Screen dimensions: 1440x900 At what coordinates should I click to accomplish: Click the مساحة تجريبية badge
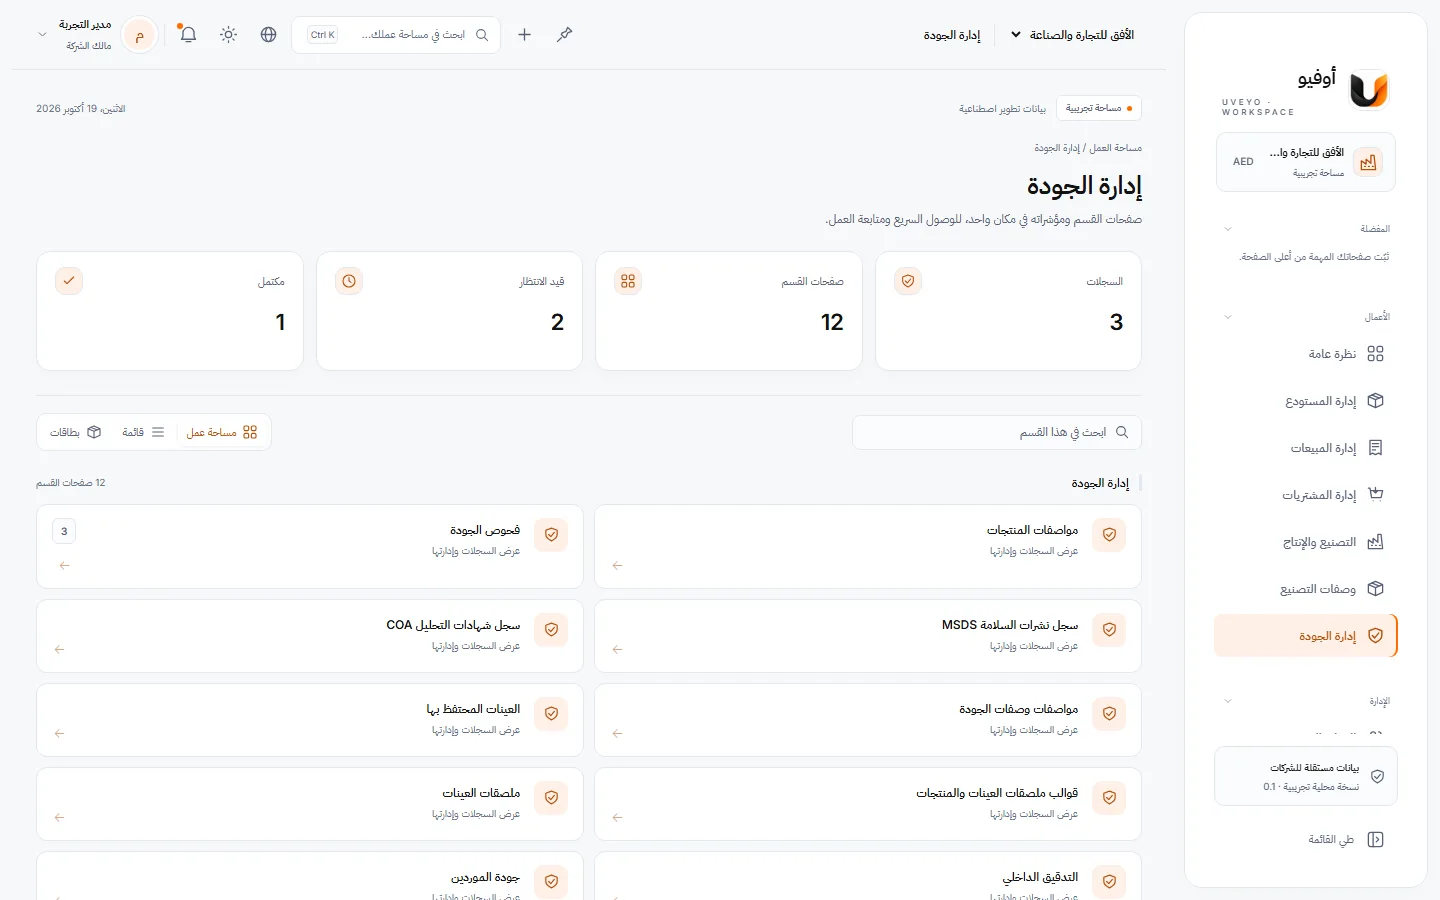click(x=1099, y=108)
